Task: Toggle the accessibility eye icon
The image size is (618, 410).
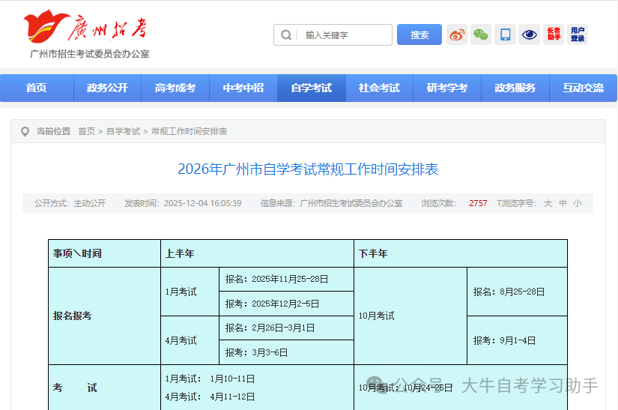Action: click(530, 35)
